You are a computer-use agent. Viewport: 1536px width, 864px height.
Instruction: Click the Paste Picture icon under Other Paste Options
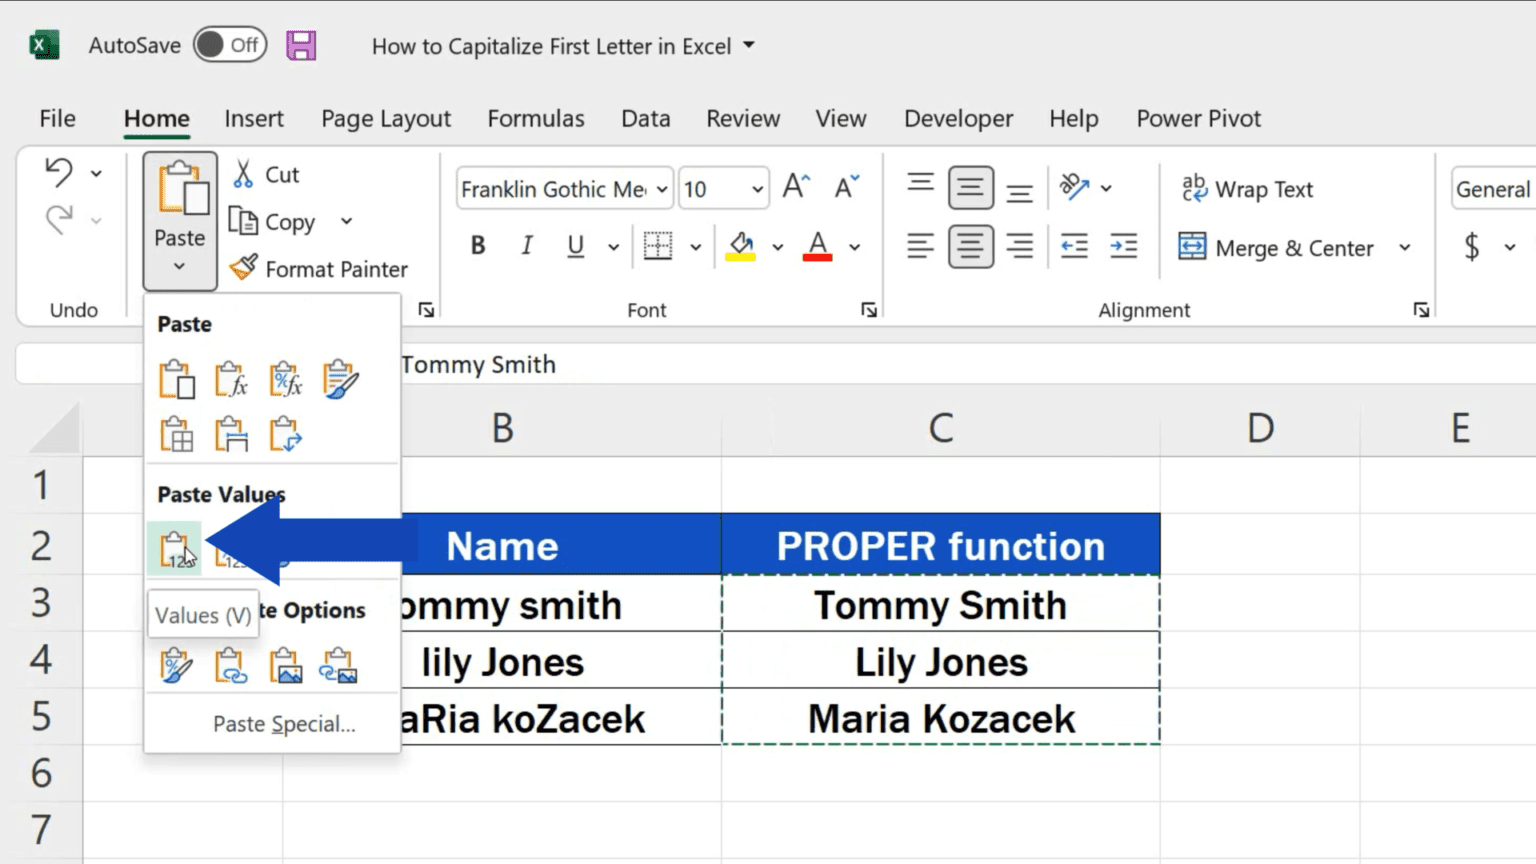click(285, 665)
